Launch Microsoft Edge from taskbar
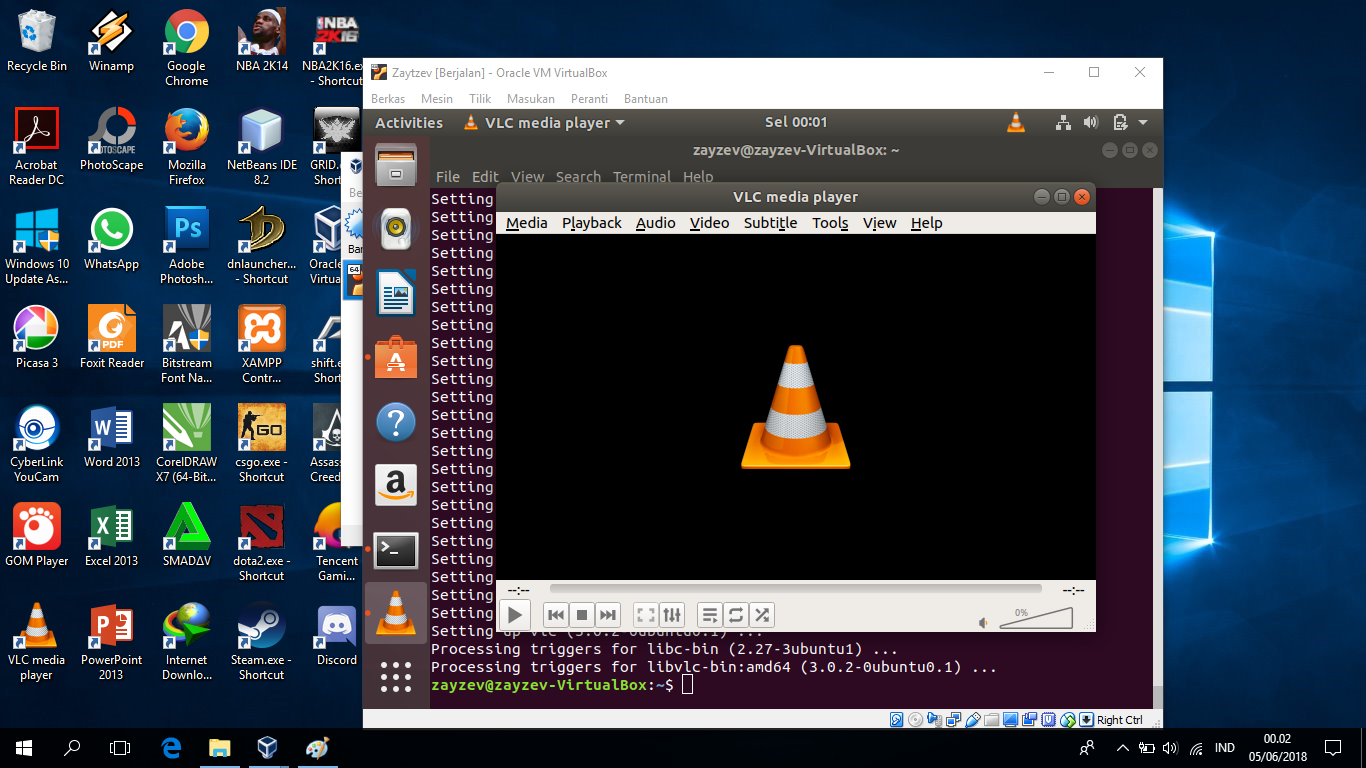 click(170, 747)
